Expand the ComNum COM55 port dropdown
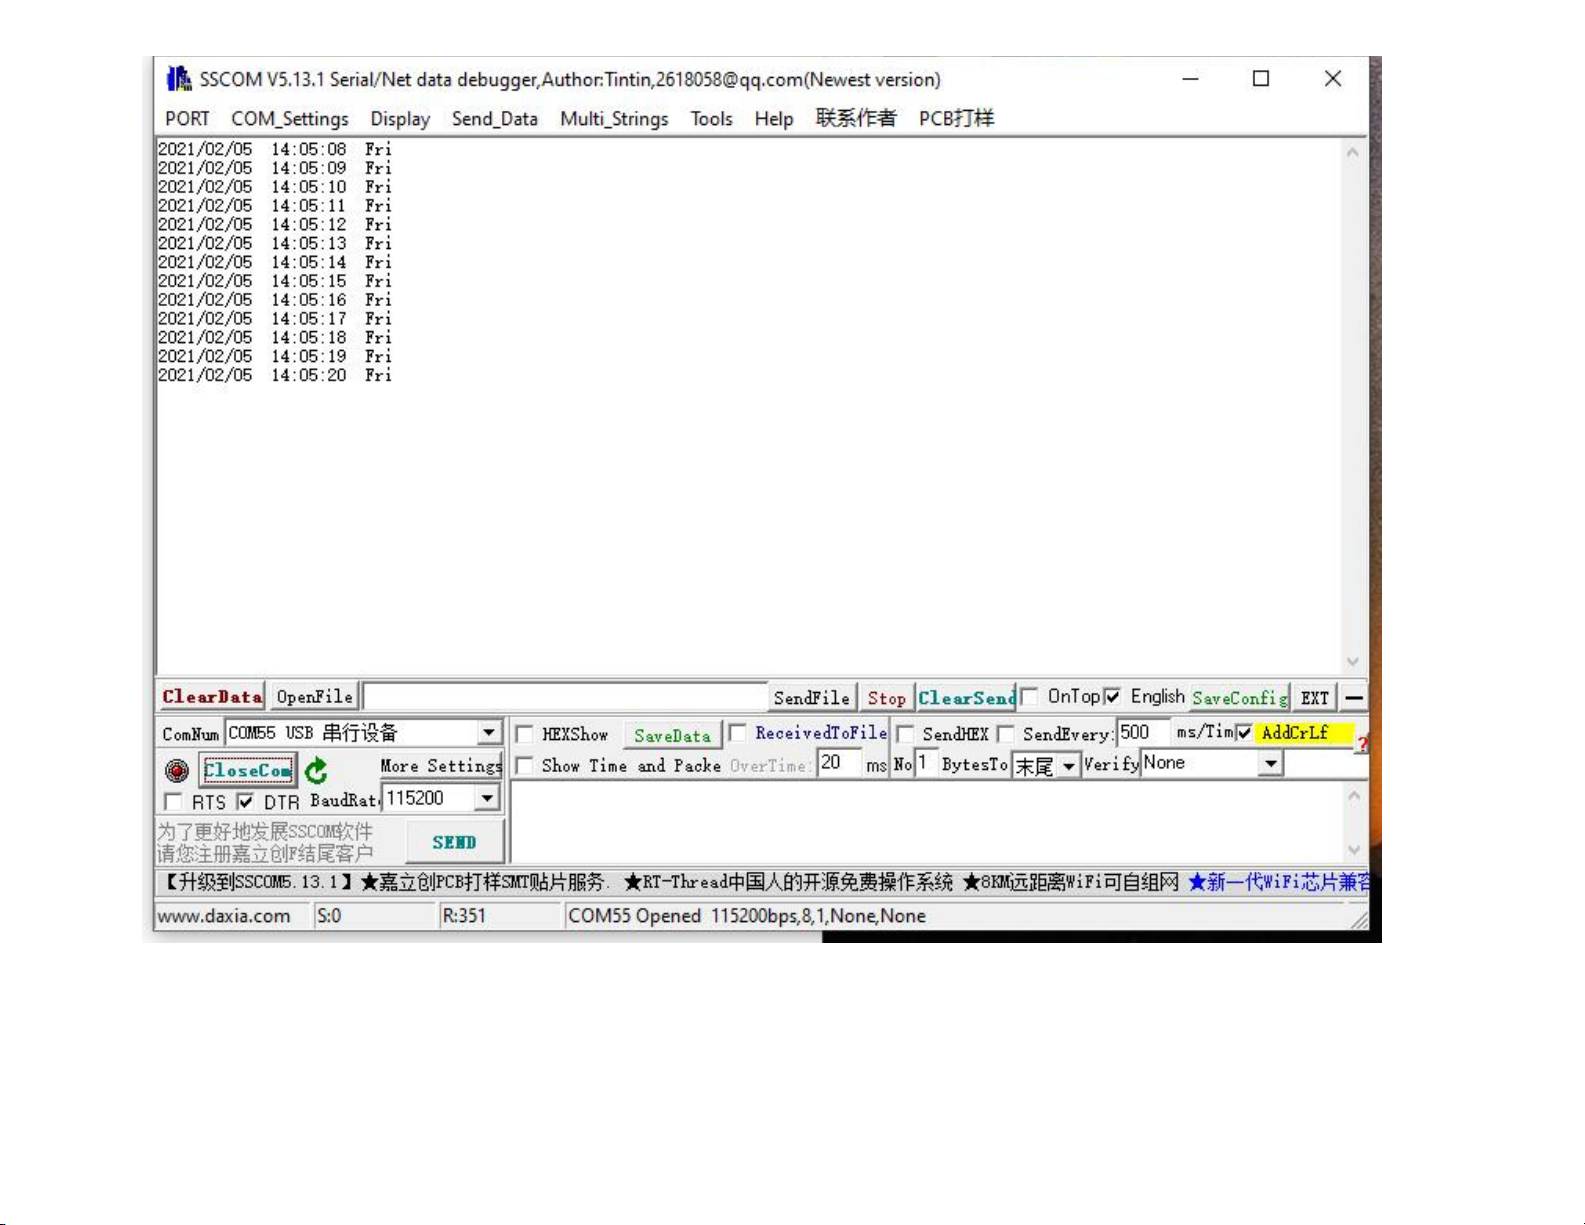The width and height of the screenshot is (1585, 1225). click(489, 733)
